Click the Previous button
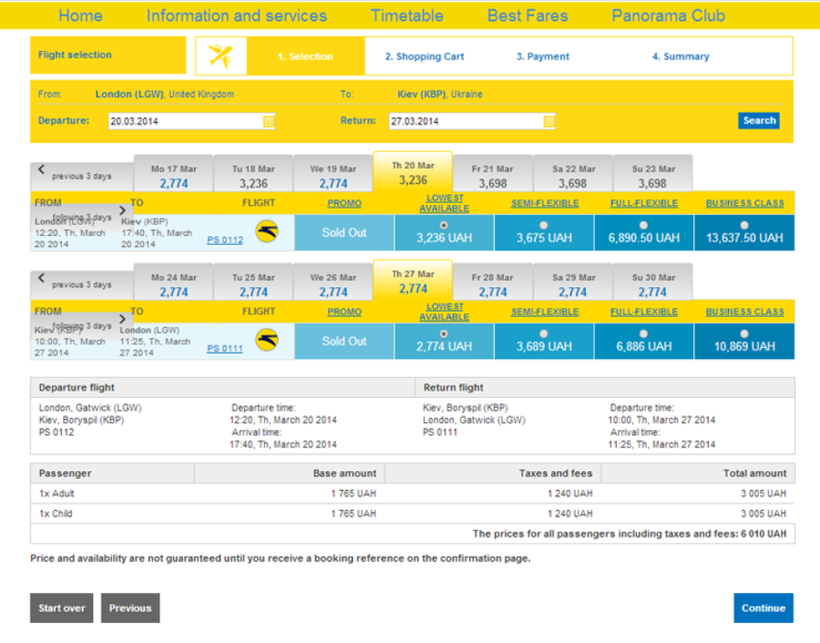This screenshot has height=643, width=820. pos(130,608)
